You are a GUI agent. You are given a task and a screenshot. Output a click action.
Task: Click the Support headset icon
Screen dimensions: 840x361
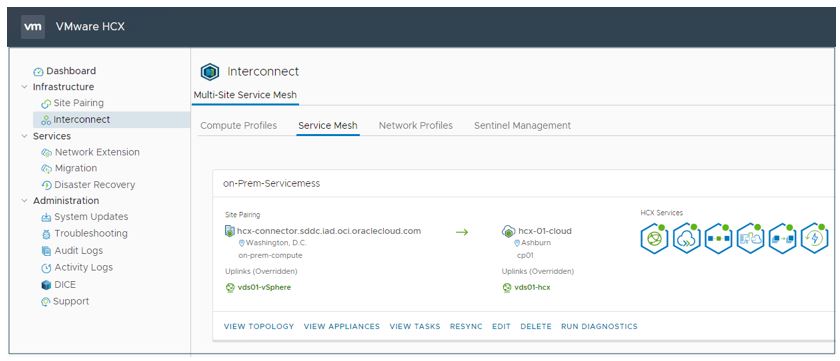tap(46, 302)
